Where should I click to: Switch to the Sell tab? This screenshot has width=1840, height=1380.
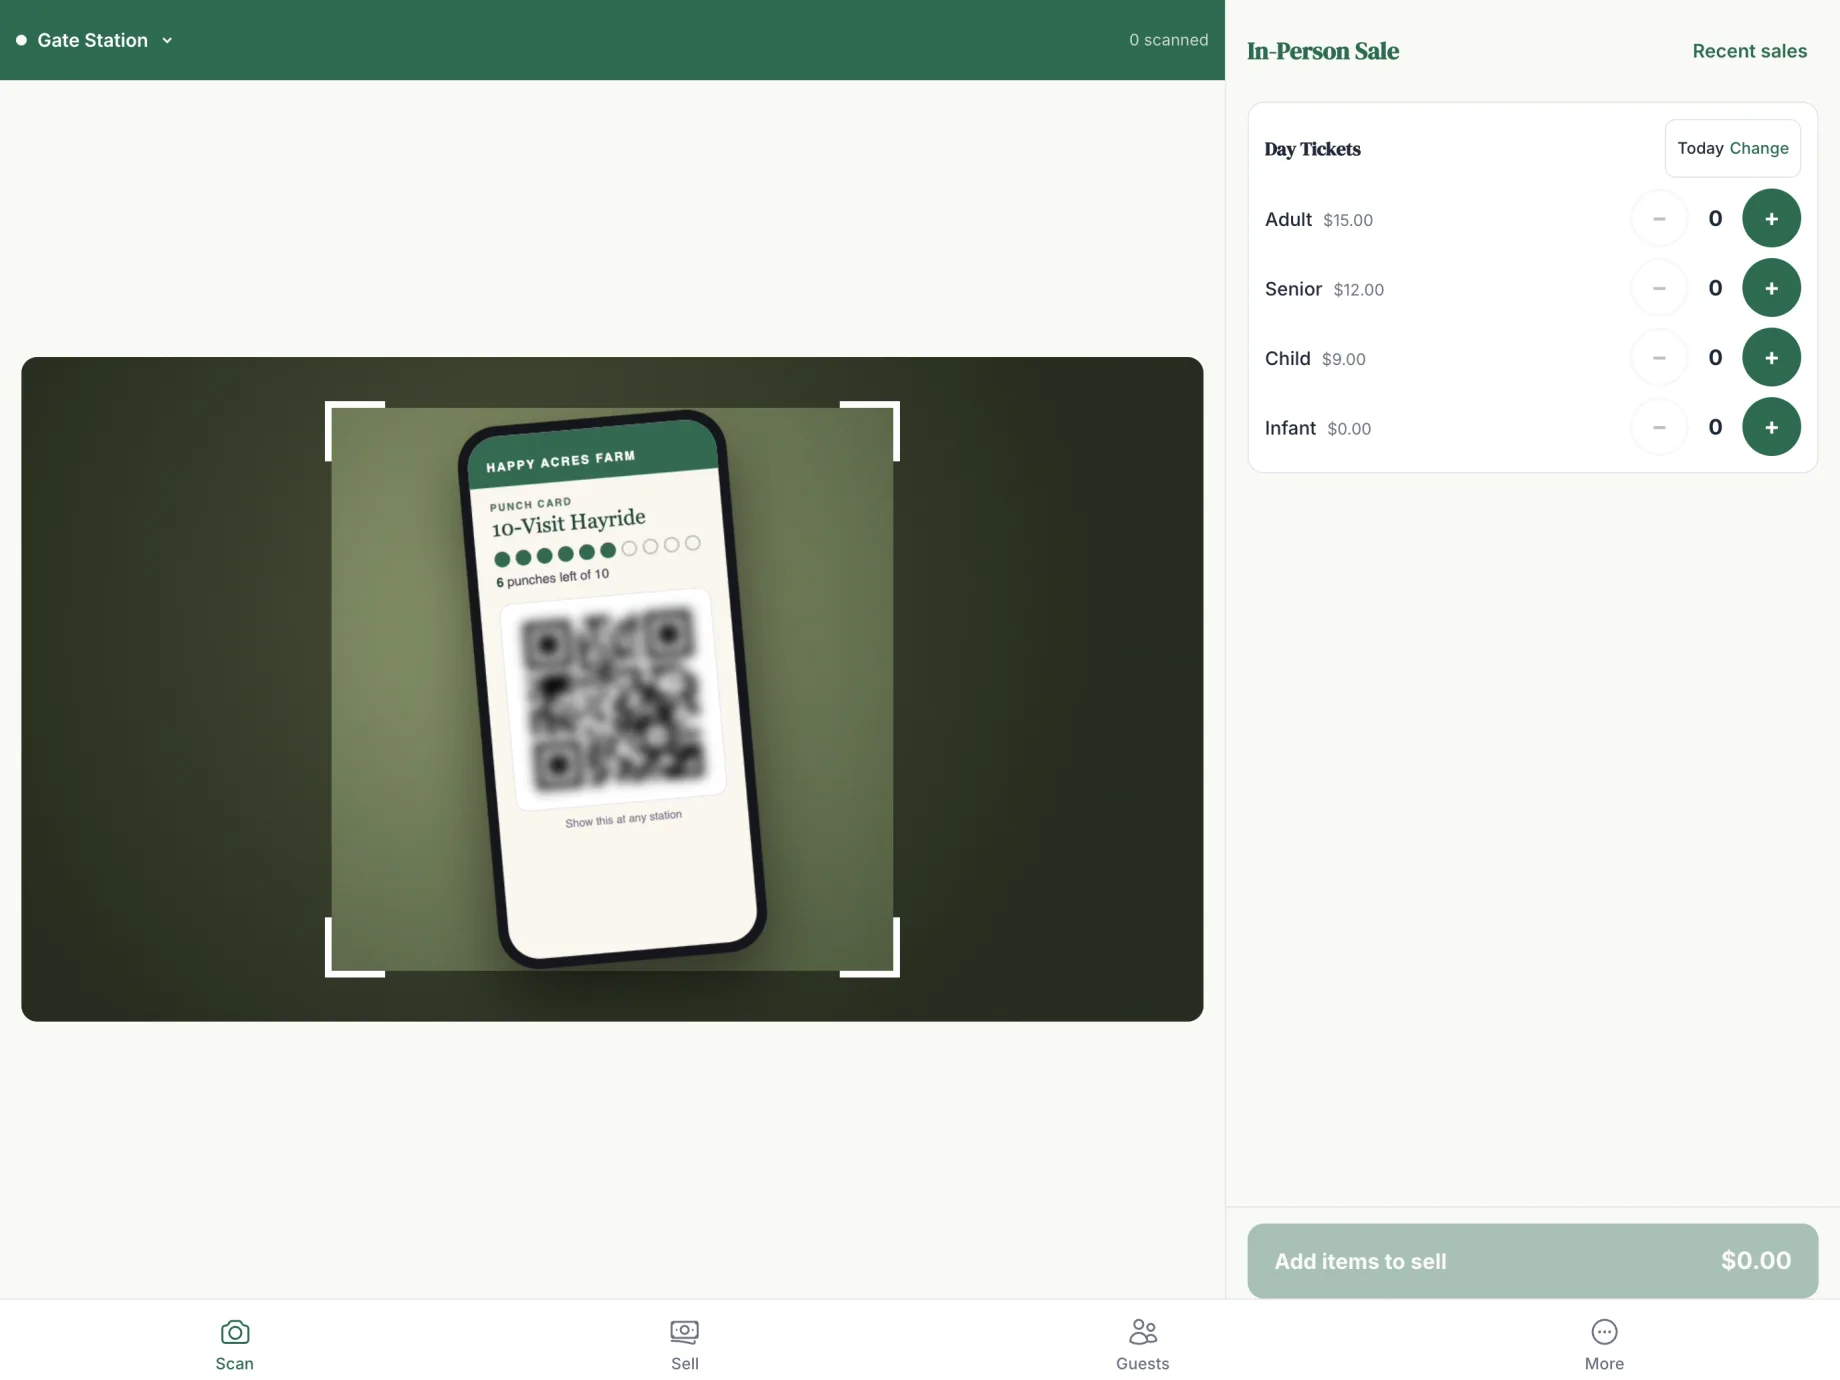685,1343
